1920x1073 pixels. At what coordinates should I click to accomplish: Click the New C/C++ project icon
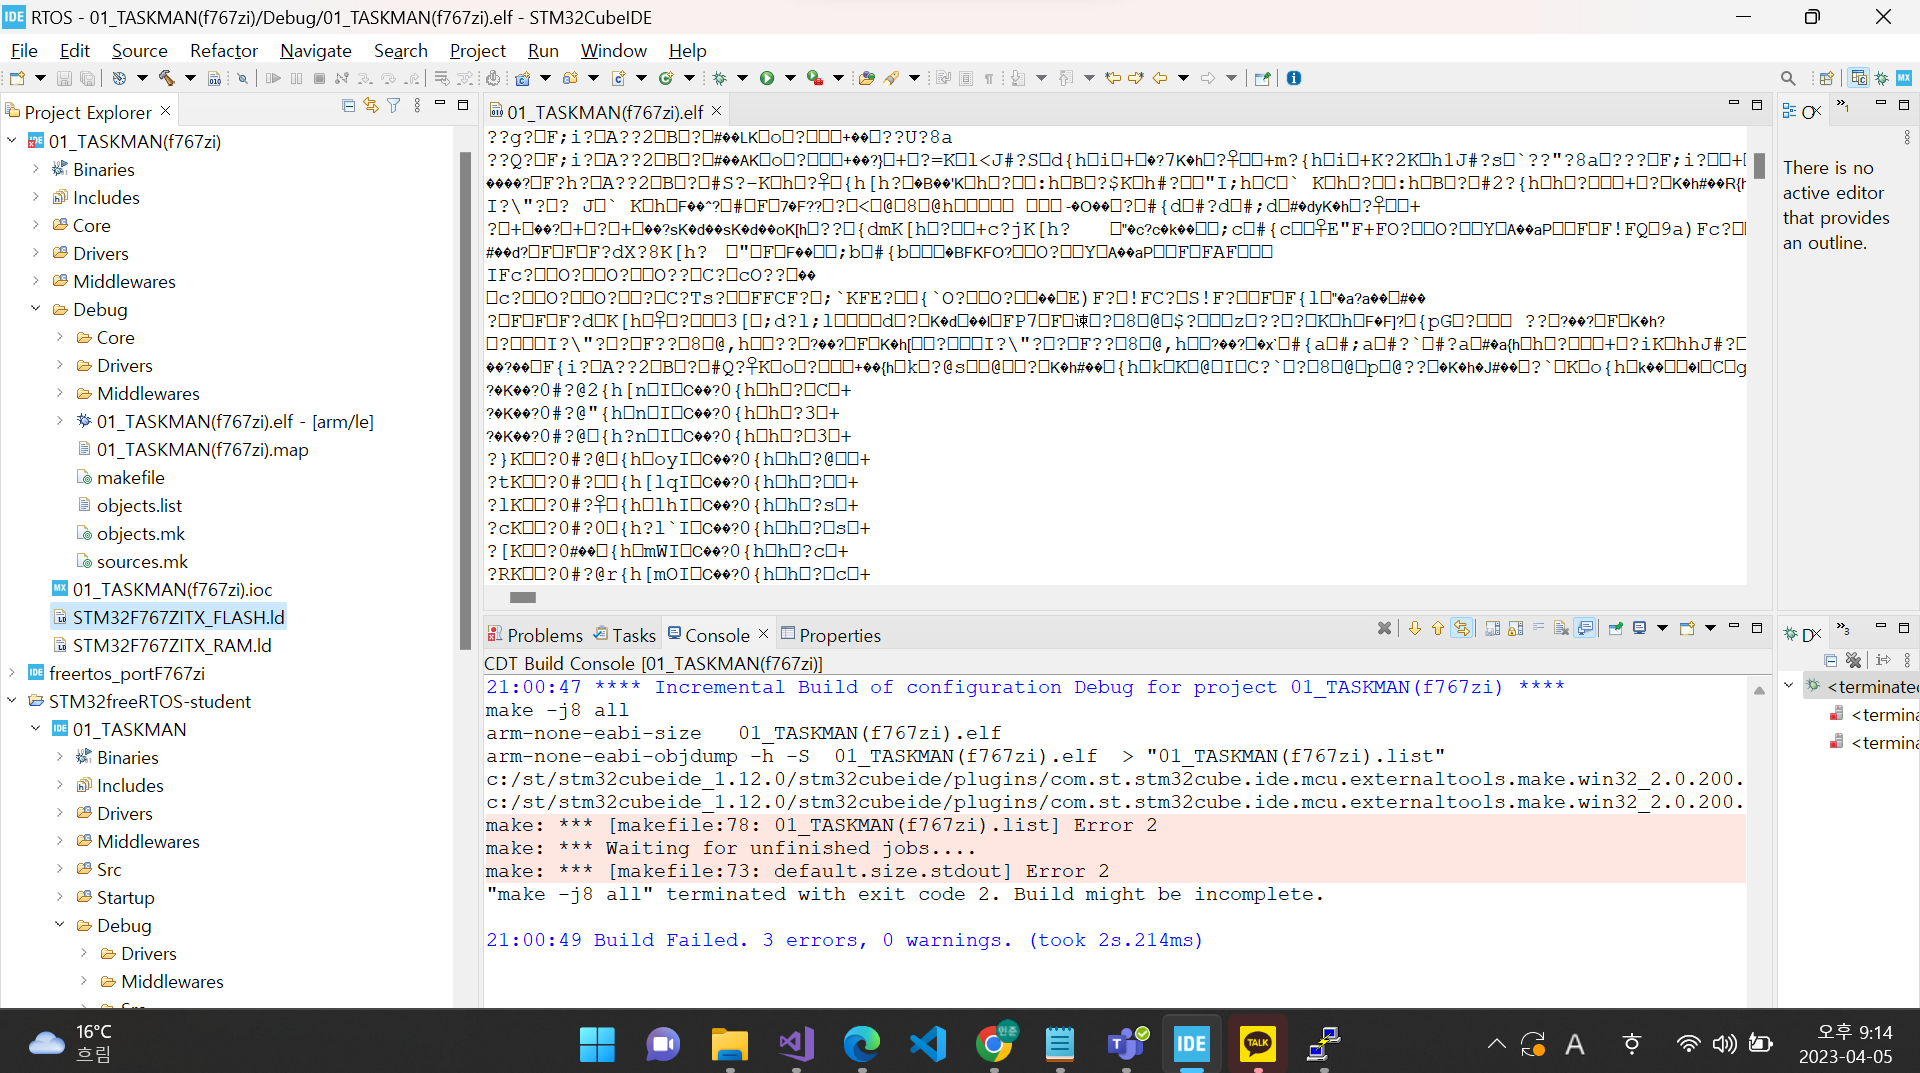(522, 78)
